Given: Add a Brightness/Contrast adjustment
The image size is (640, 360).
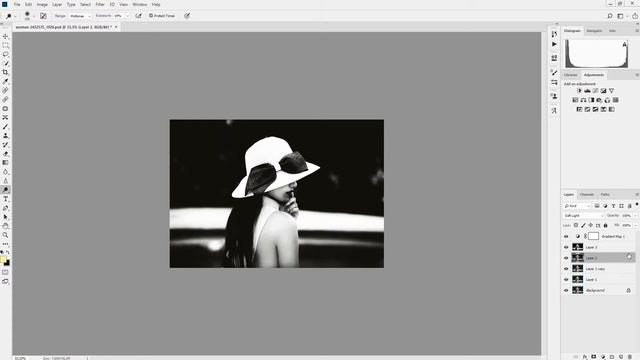Looking at the screenshot, I should click(579, 91).
